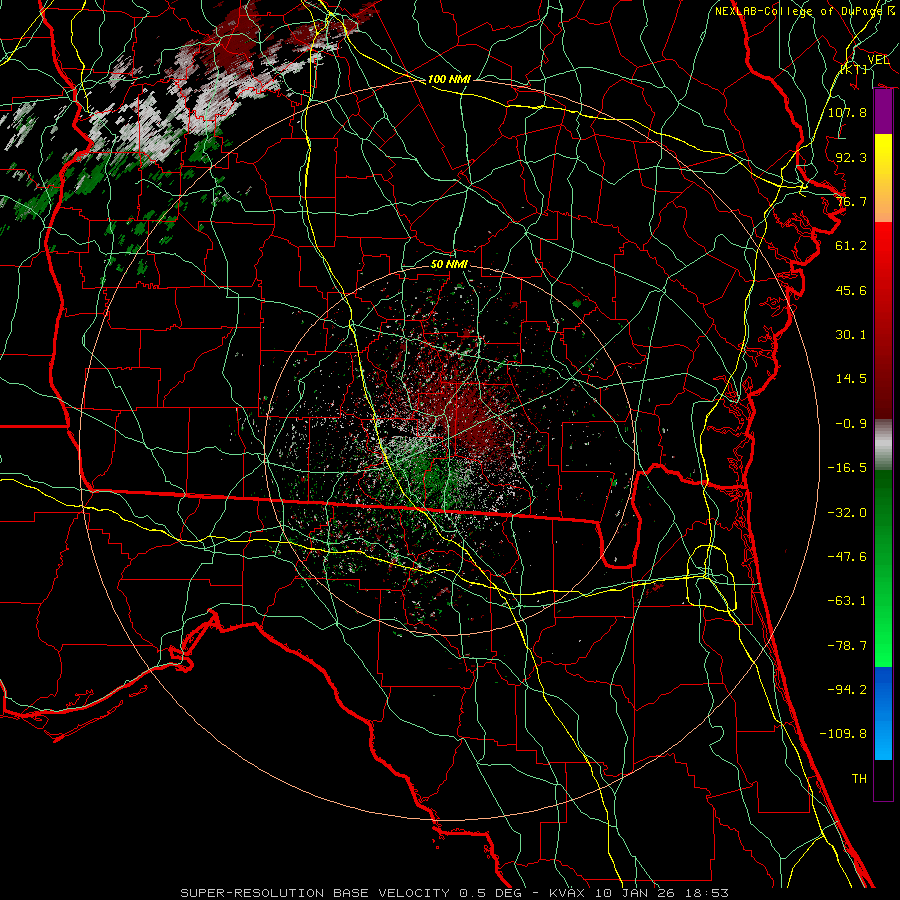The height and width of the screenshot is (900, 900).
Task: Pick the blue segment of the color bar
Action: [x=883, y=713]
